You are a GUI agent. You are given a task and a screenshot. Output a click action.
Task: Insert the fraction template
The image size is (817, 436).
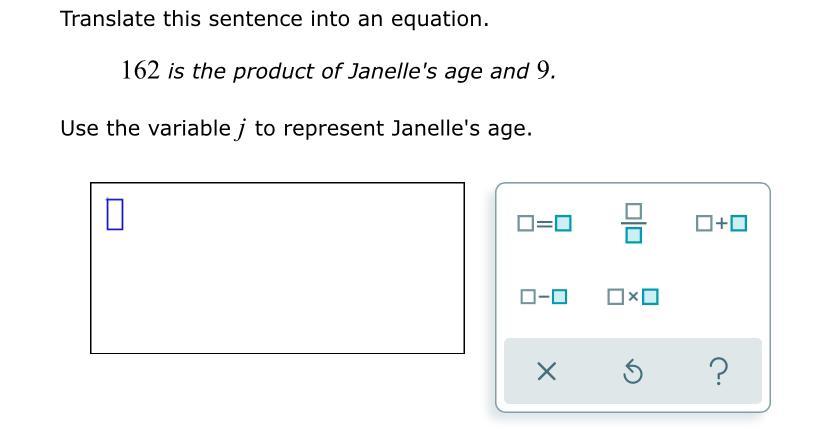633,223
